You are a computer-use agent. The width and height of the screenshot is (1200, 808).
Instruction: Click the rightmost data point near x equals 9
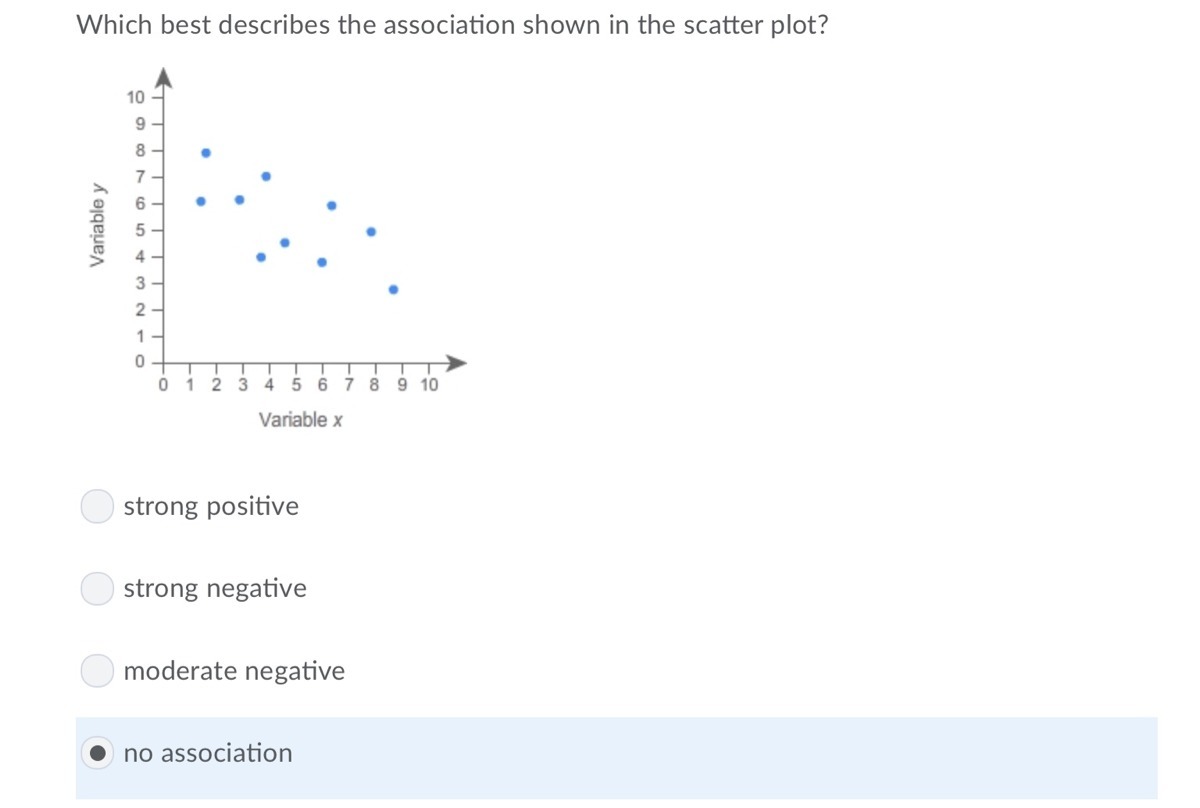point(393,289)
